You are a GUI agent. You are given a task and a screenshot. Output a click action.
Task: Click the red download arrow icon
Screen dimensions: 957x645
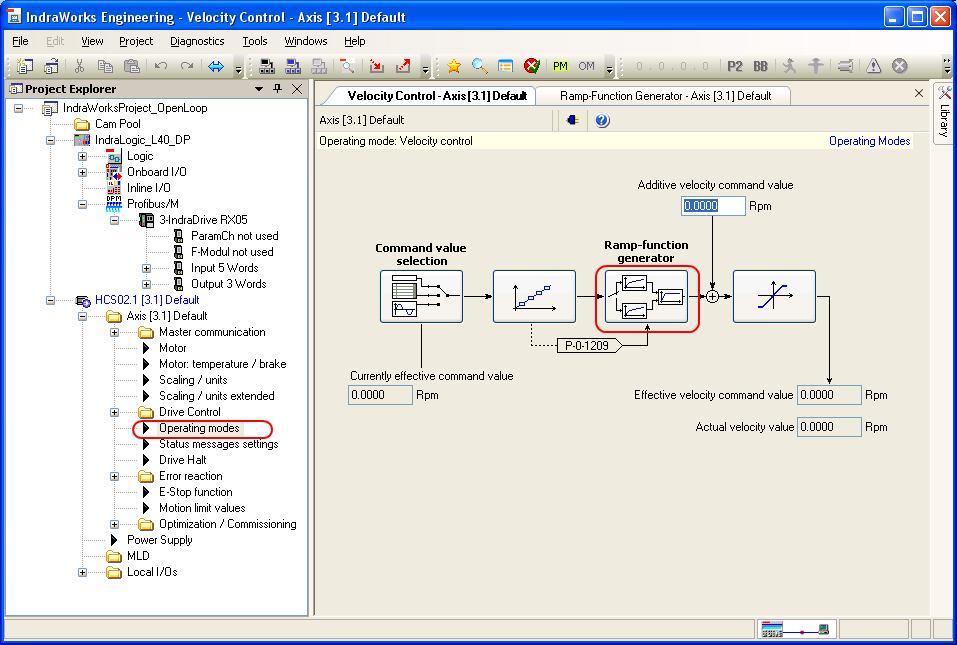(377, 66)
